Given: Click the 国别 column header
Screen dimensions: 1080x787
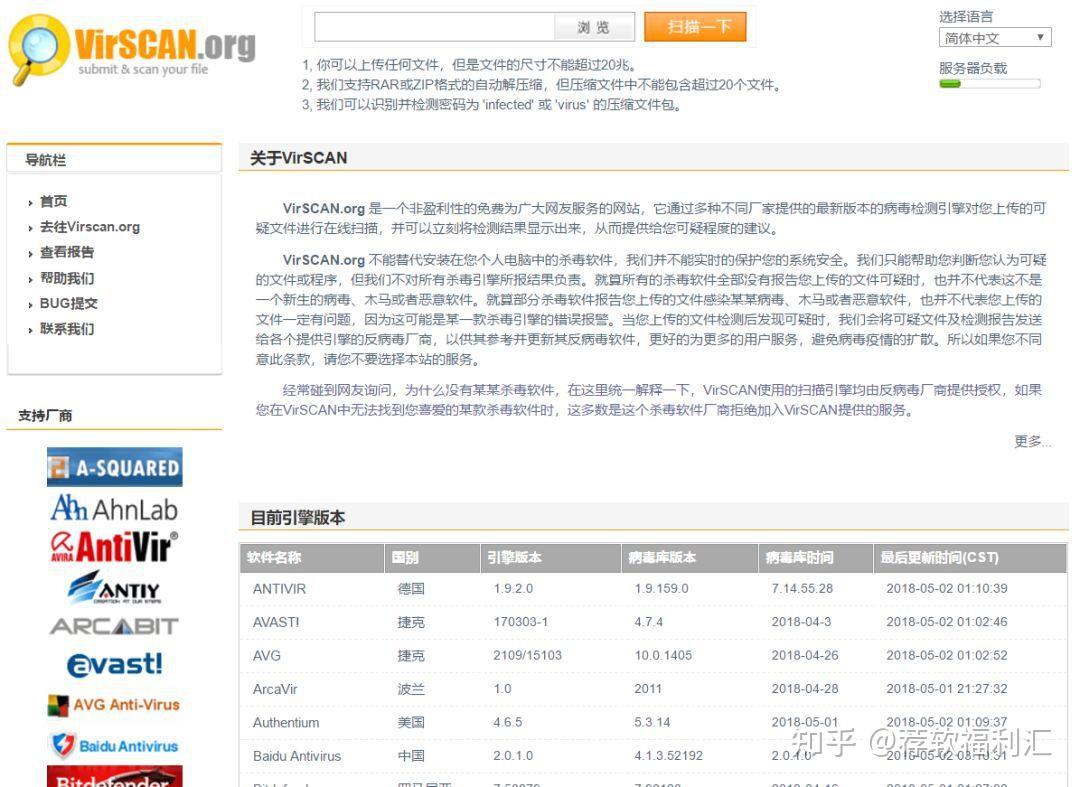Looking at the screenshot, I should [x=432, y=558].
